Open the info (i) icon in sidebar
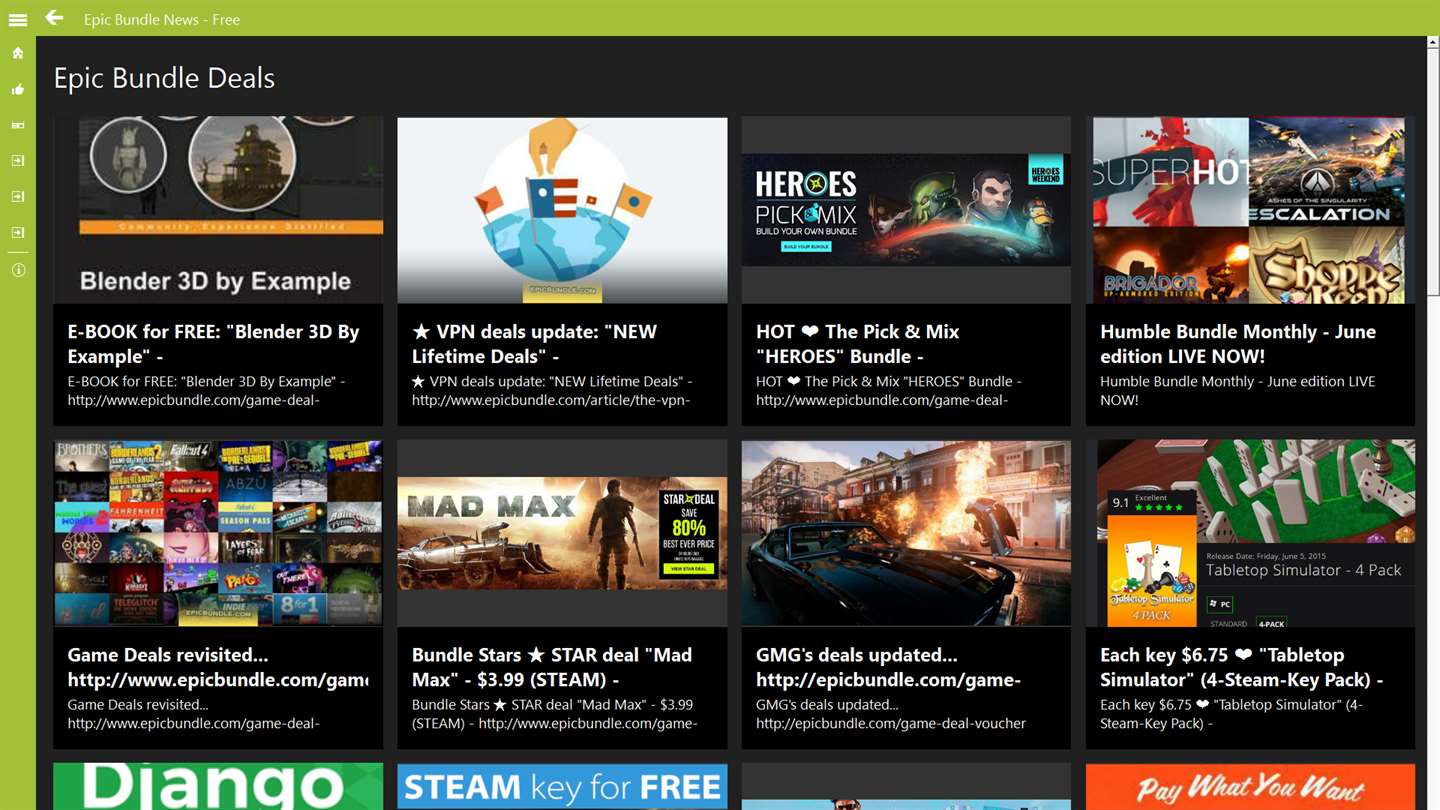Viewport: 1440px width, 810px height. [x=18, y=270]
